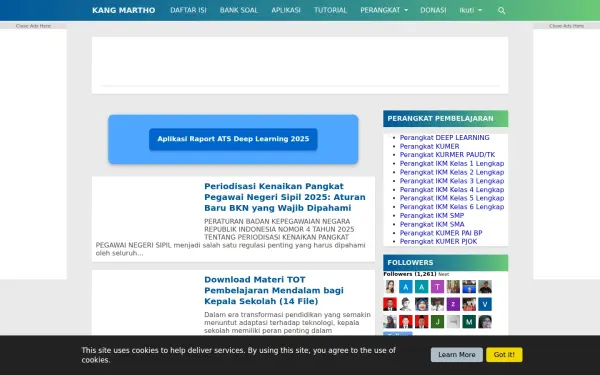The image size is (600, 375).
Task: Select the purple 'T' follower avatar
Action: click(437, 287)
